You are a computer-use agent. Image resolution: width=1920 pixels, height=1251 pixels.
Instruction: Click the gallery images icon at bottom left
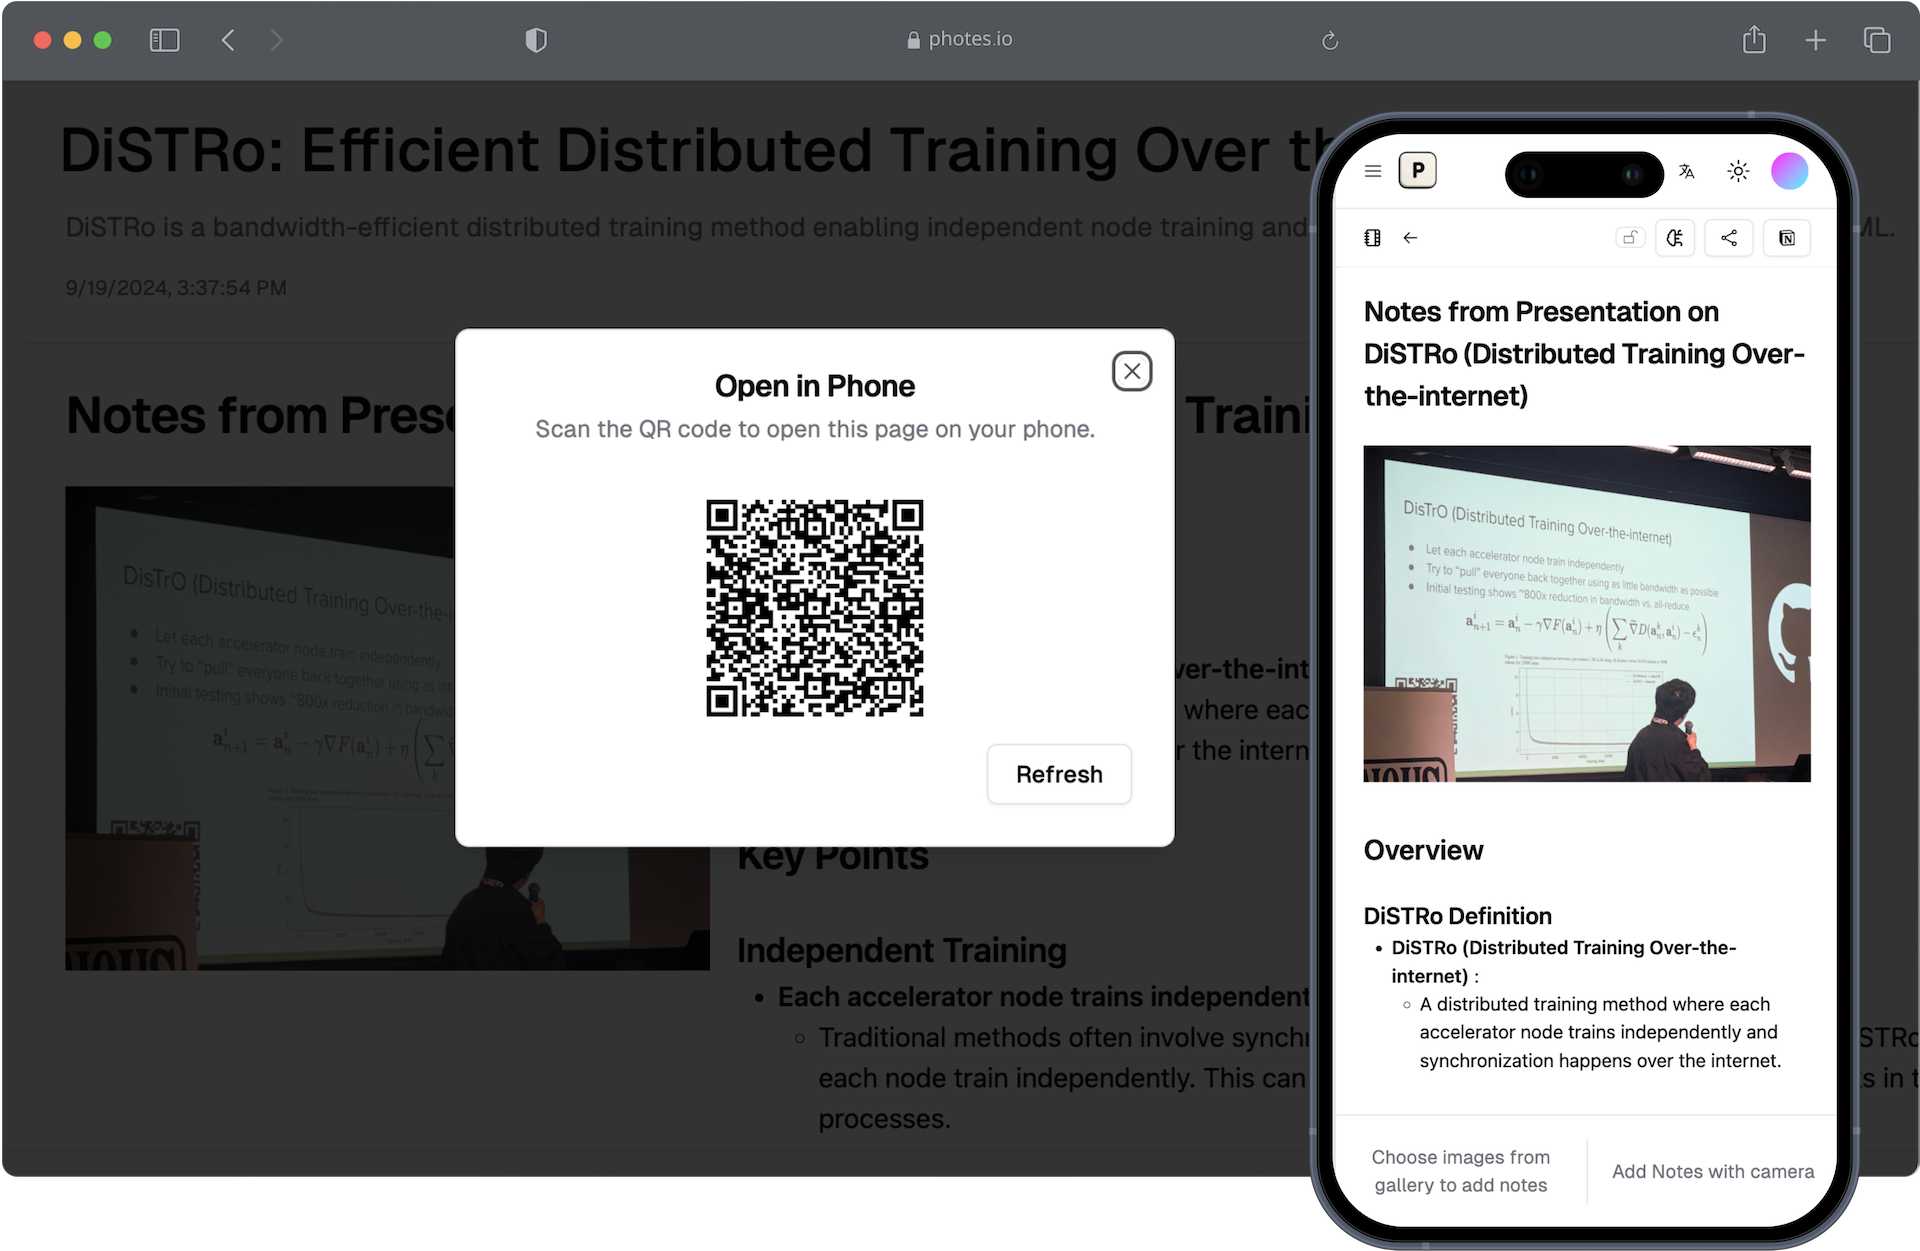coord(1460,1170)
